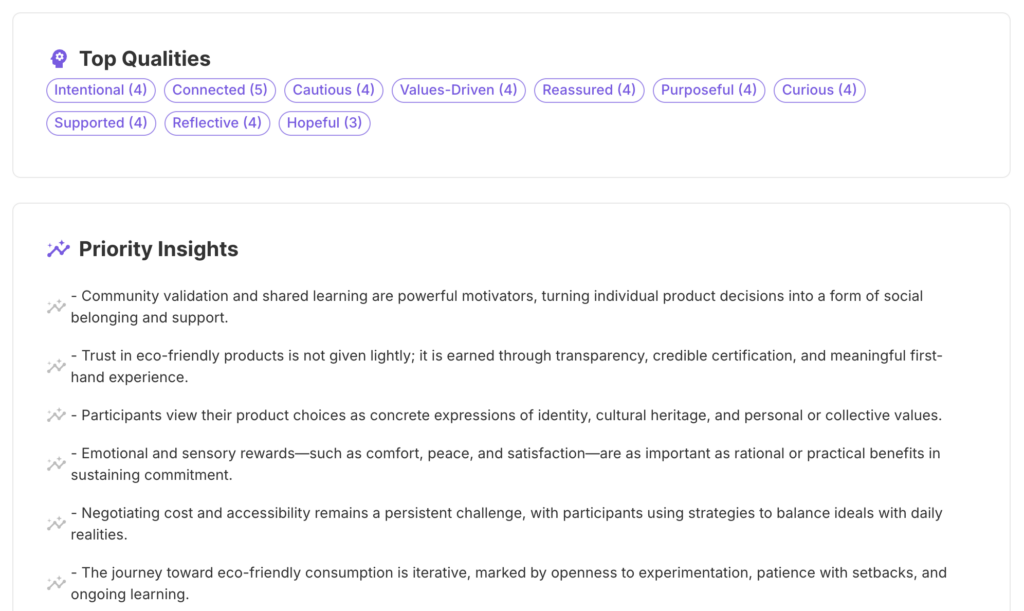Select the Intentional (4) quality tag
Viewport: 1024px width, 611px height.
click(x=101, y=90)
